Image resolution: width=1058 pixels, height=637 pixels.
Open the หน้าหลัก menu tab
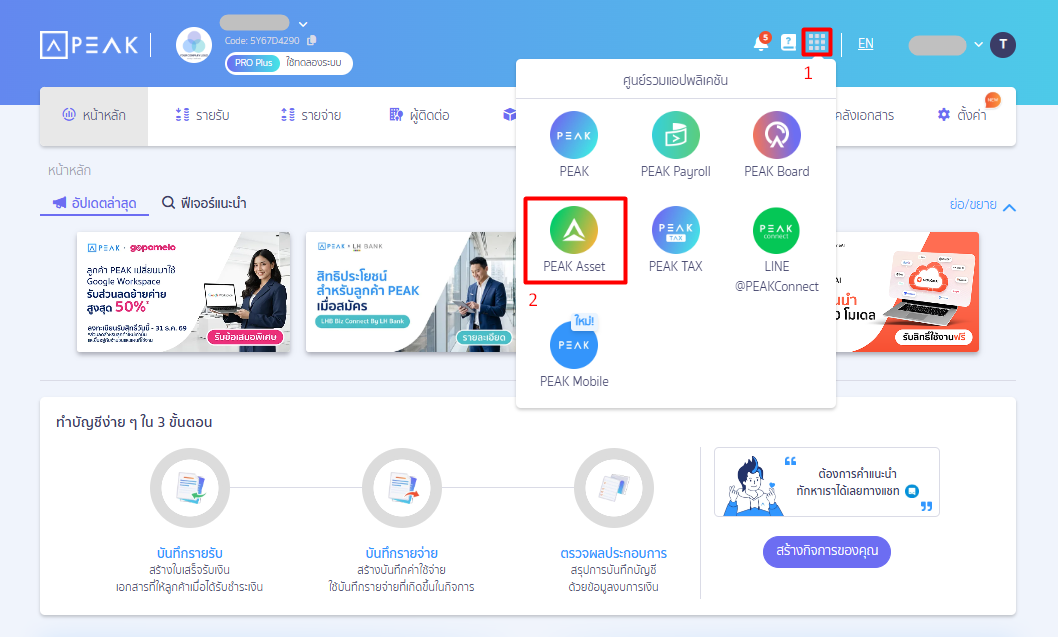[94, 115]
